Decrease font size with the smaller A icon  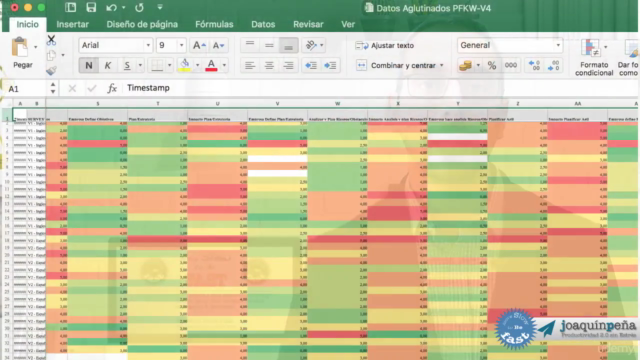(218, 45)
